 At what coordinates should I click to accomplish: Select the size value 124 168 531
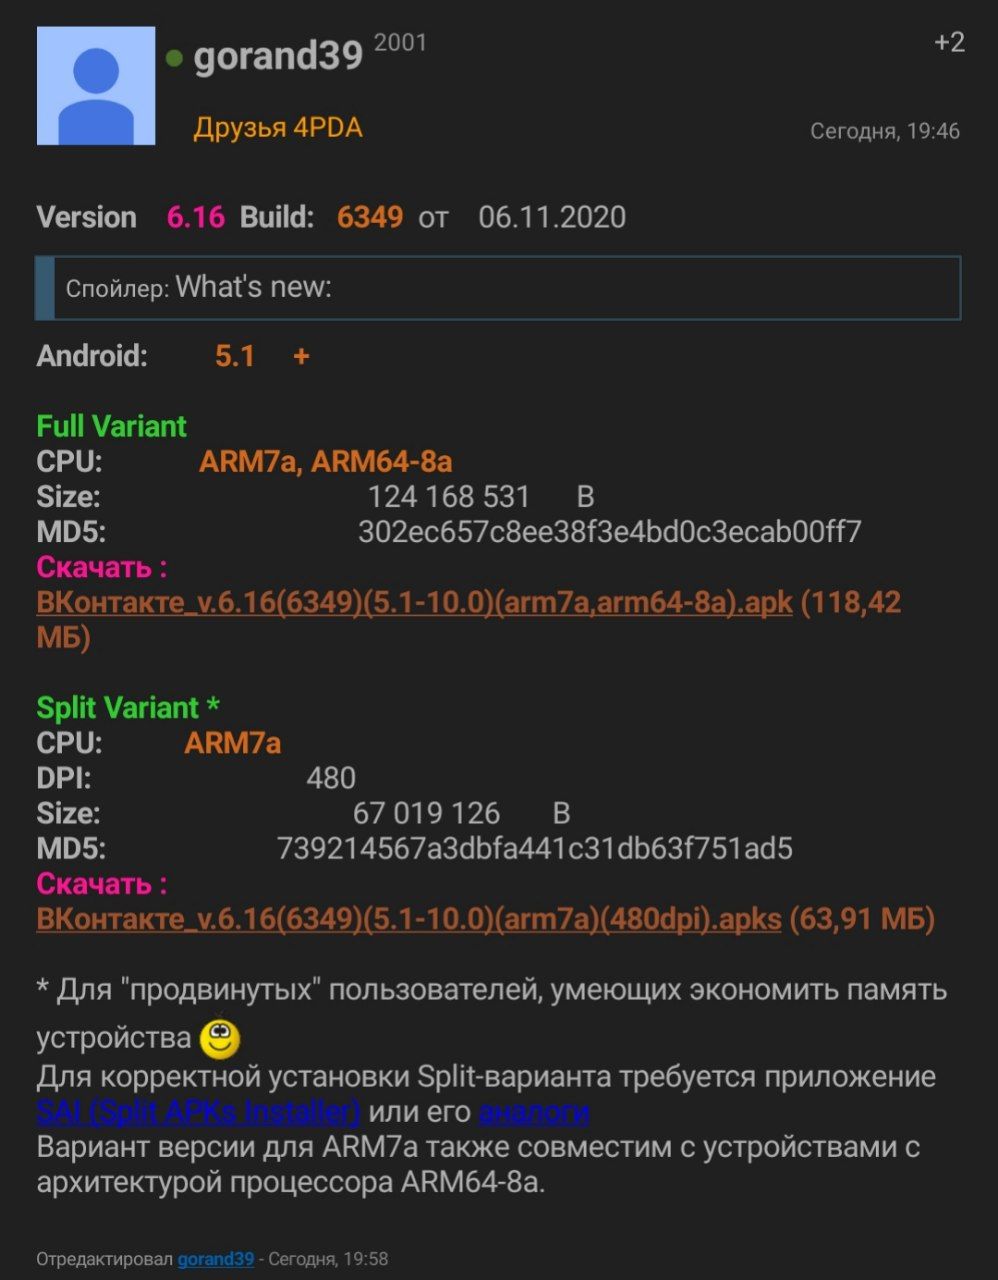click(x=448, y=497)
